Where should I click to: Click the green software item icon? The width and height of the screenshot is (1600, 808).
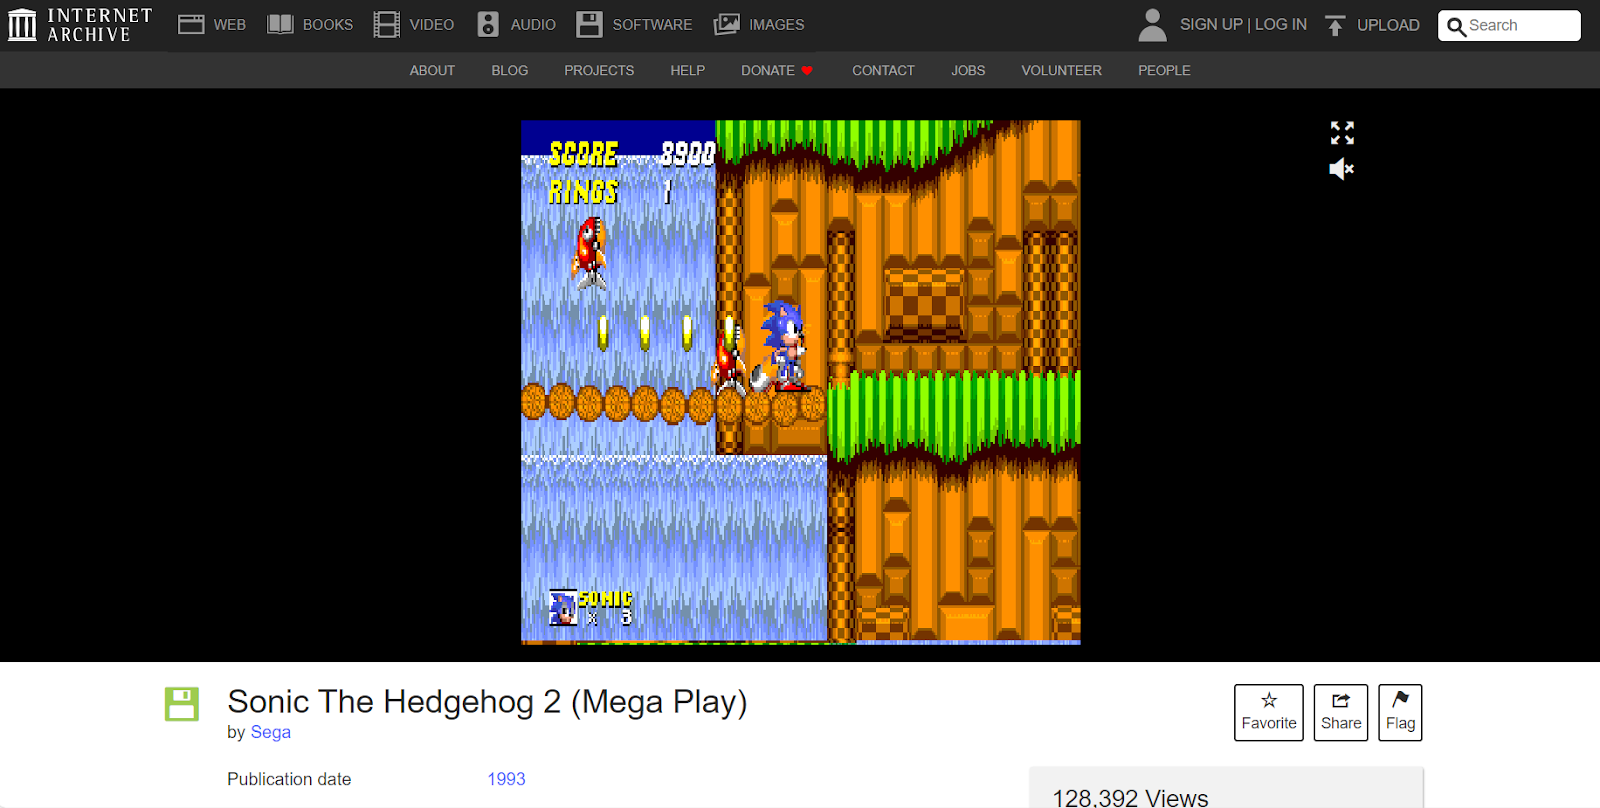click(x=182, y=704)
